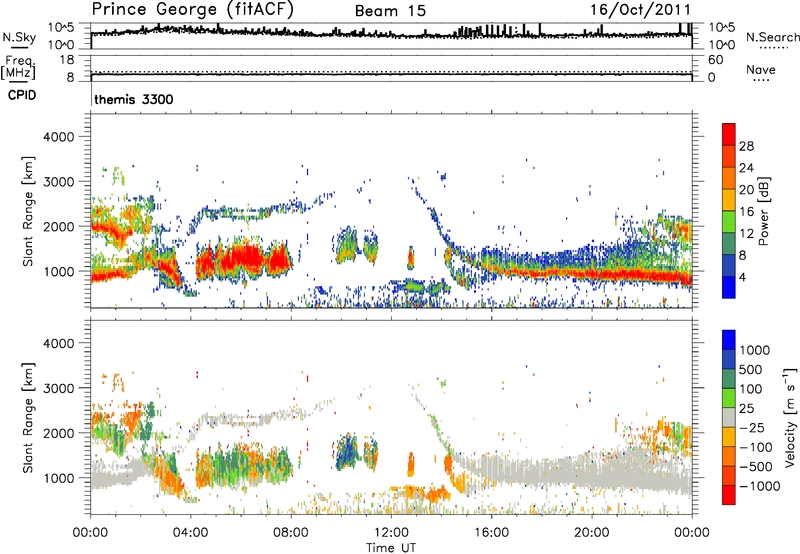Click the "18" frequency axis tick
The height and width of the screenshot is (554, 800).
click(67, 60)
